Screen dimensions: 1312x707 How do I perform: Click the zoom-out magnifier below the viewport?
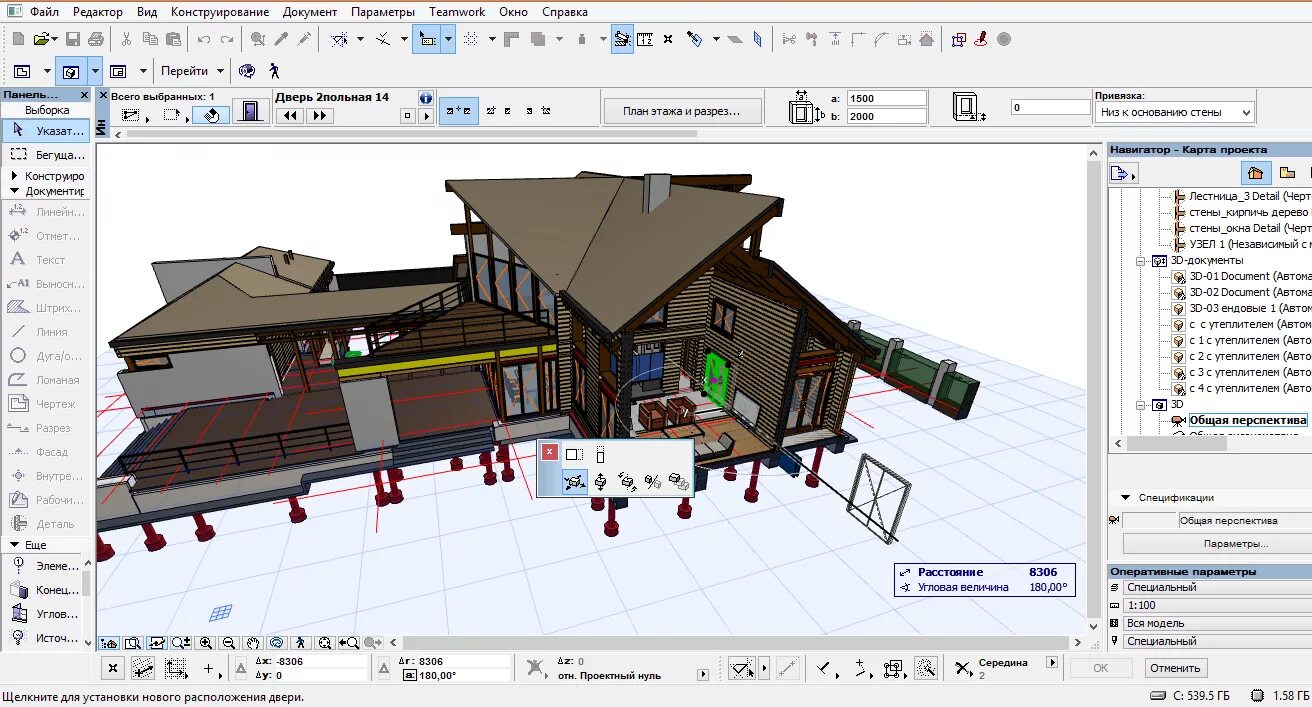(x=229, y=643)
